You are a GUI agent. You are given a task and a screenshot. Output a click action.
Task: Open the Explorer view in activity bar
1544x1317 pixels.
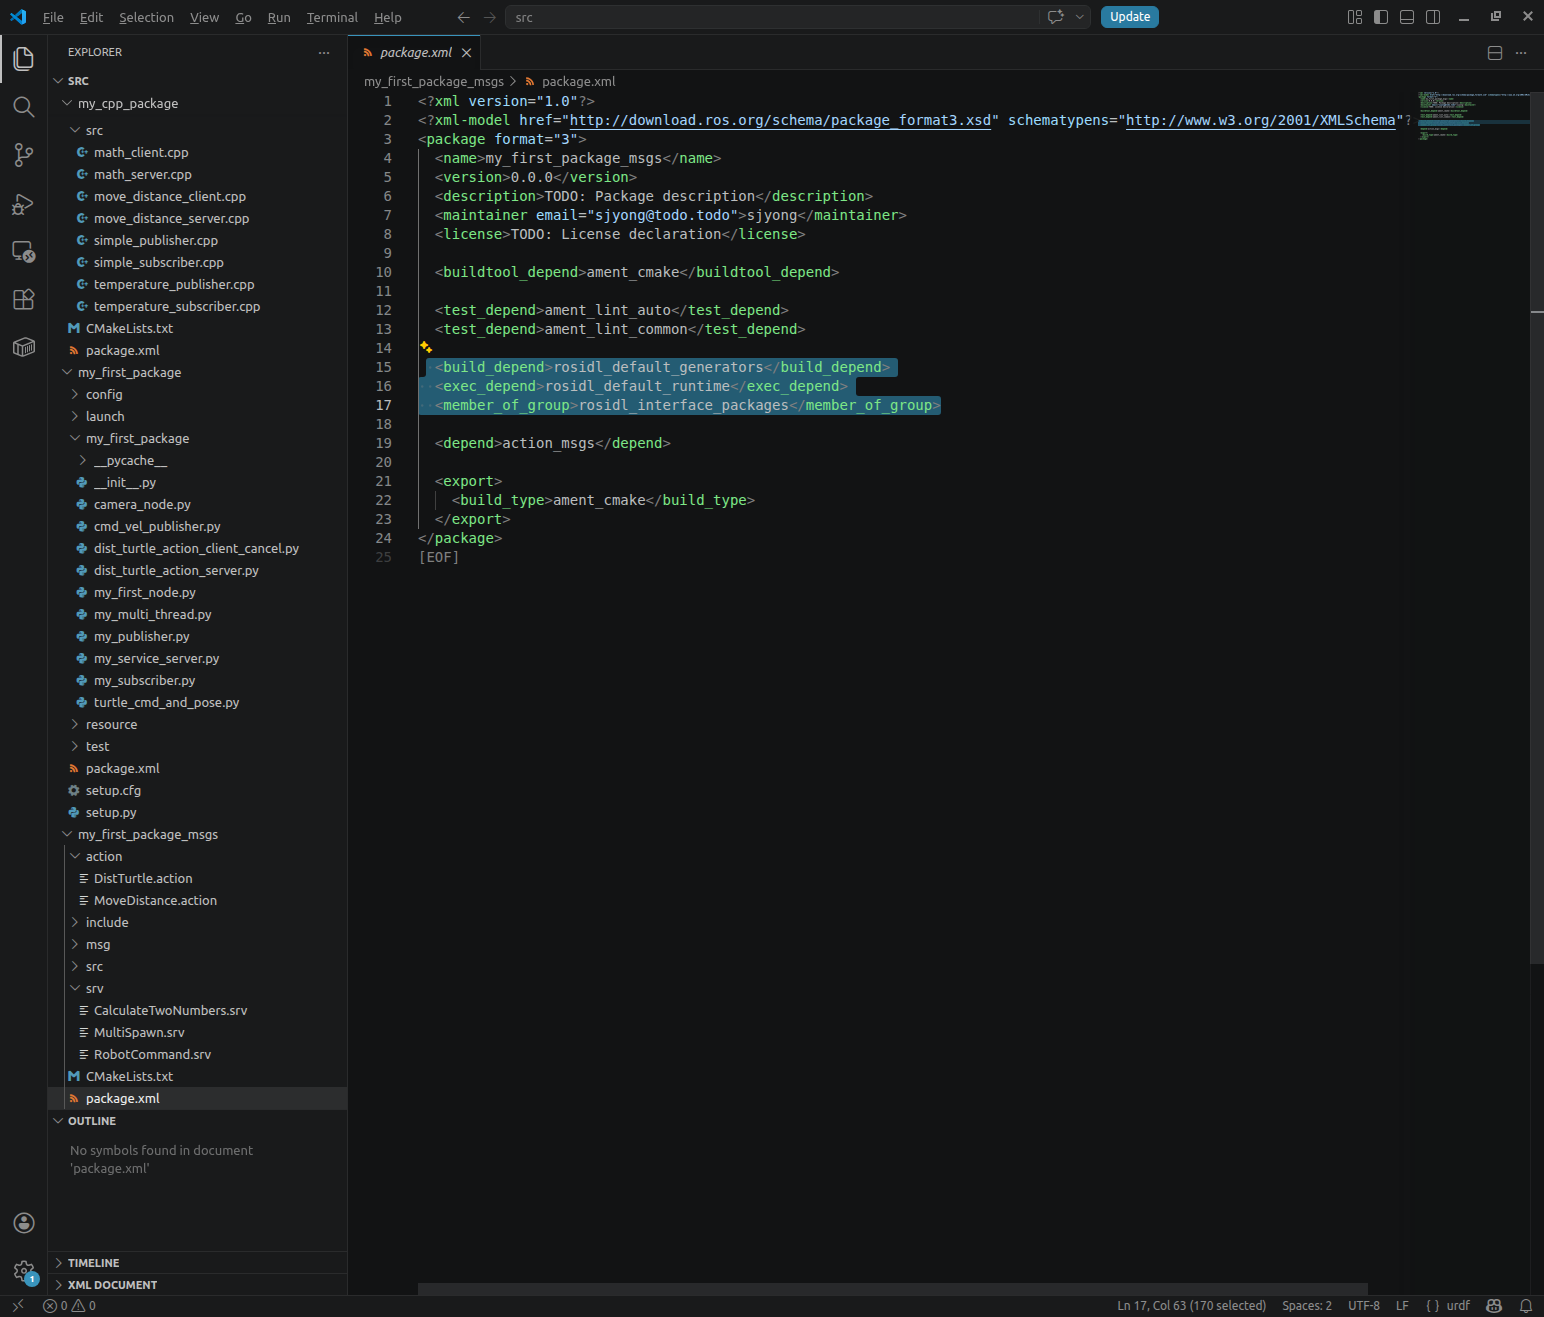pos(24,59)
